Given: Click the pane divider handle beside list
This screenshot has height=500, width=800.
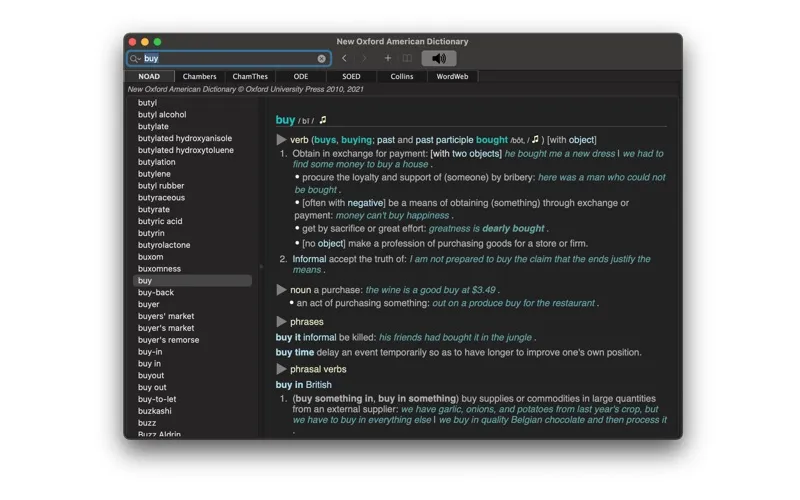Looking at the screenshot, I should coord(262,266).
